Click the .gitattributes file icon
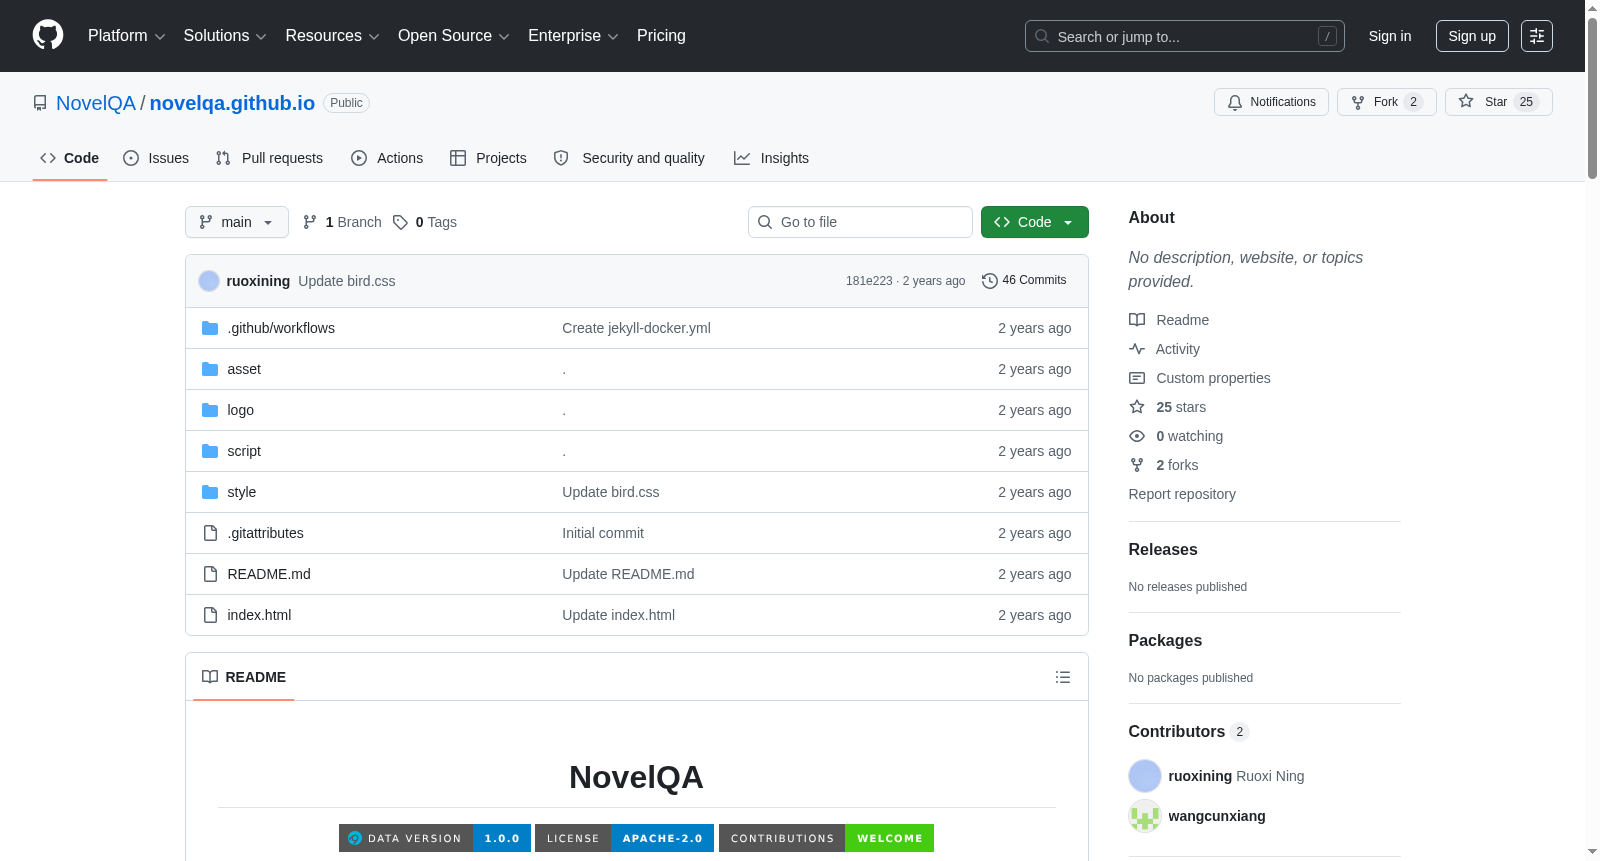Screen dimensions: 1600x861 click(x=210, y=533)
